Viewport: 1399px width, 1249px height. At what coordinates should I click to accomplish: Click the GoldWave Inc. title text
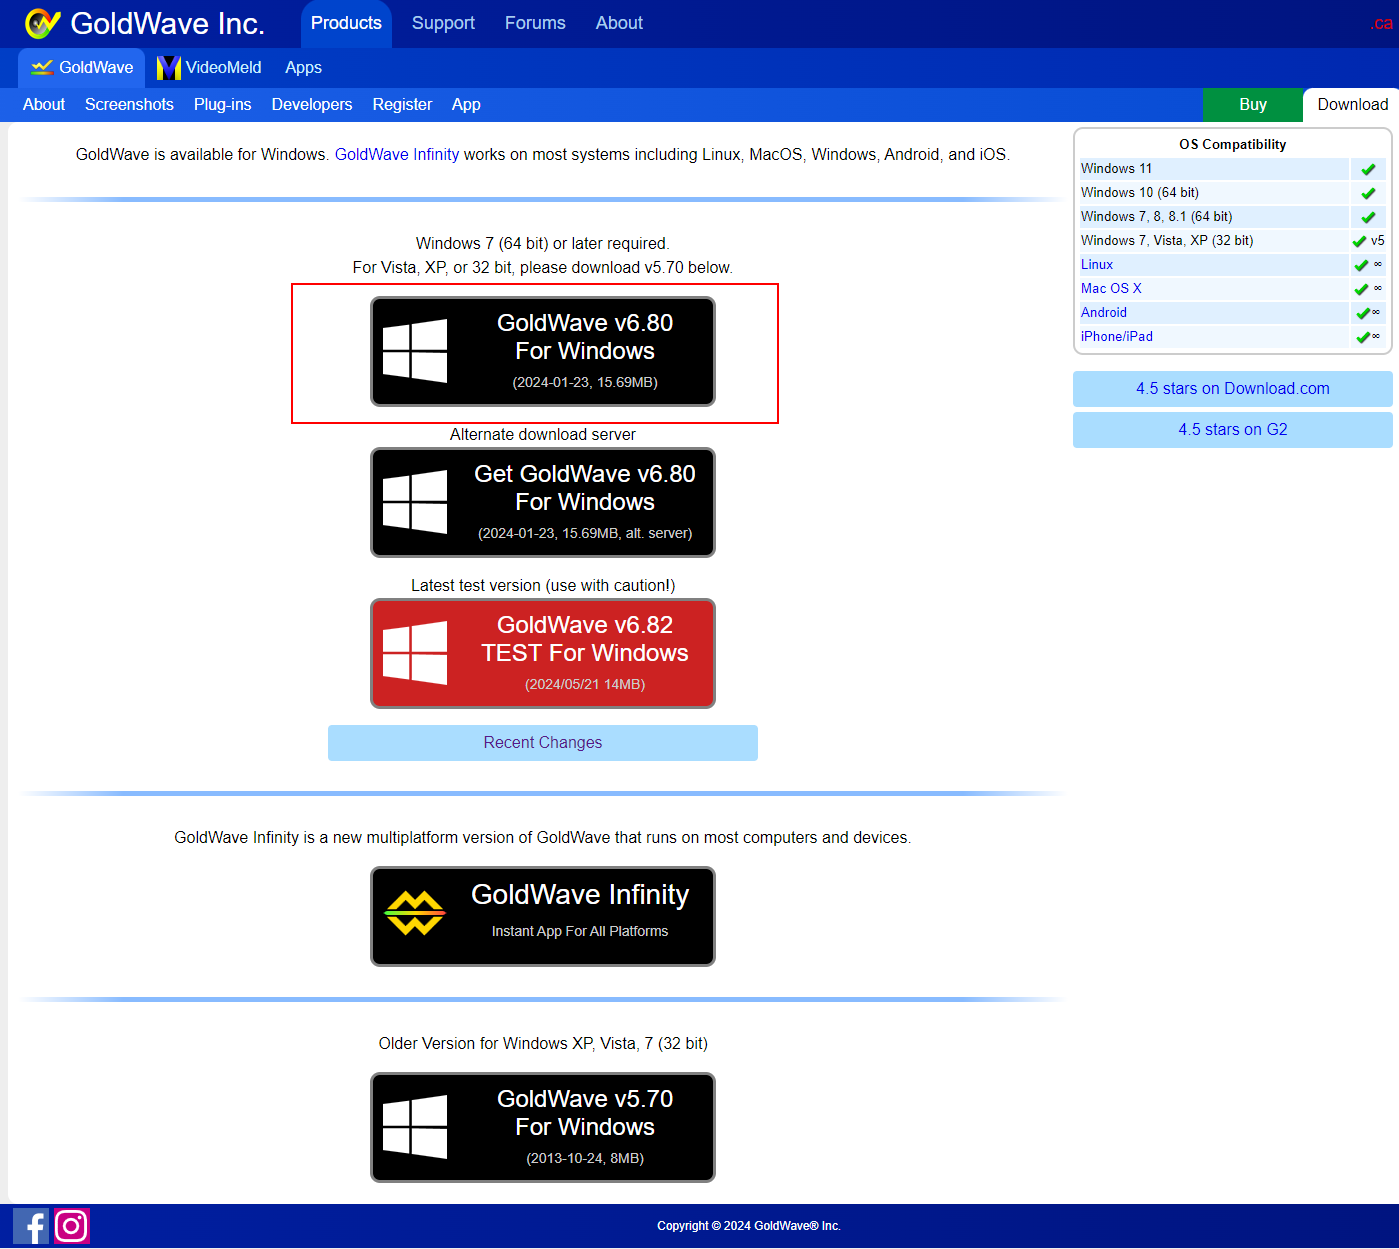tap(168, 23)
